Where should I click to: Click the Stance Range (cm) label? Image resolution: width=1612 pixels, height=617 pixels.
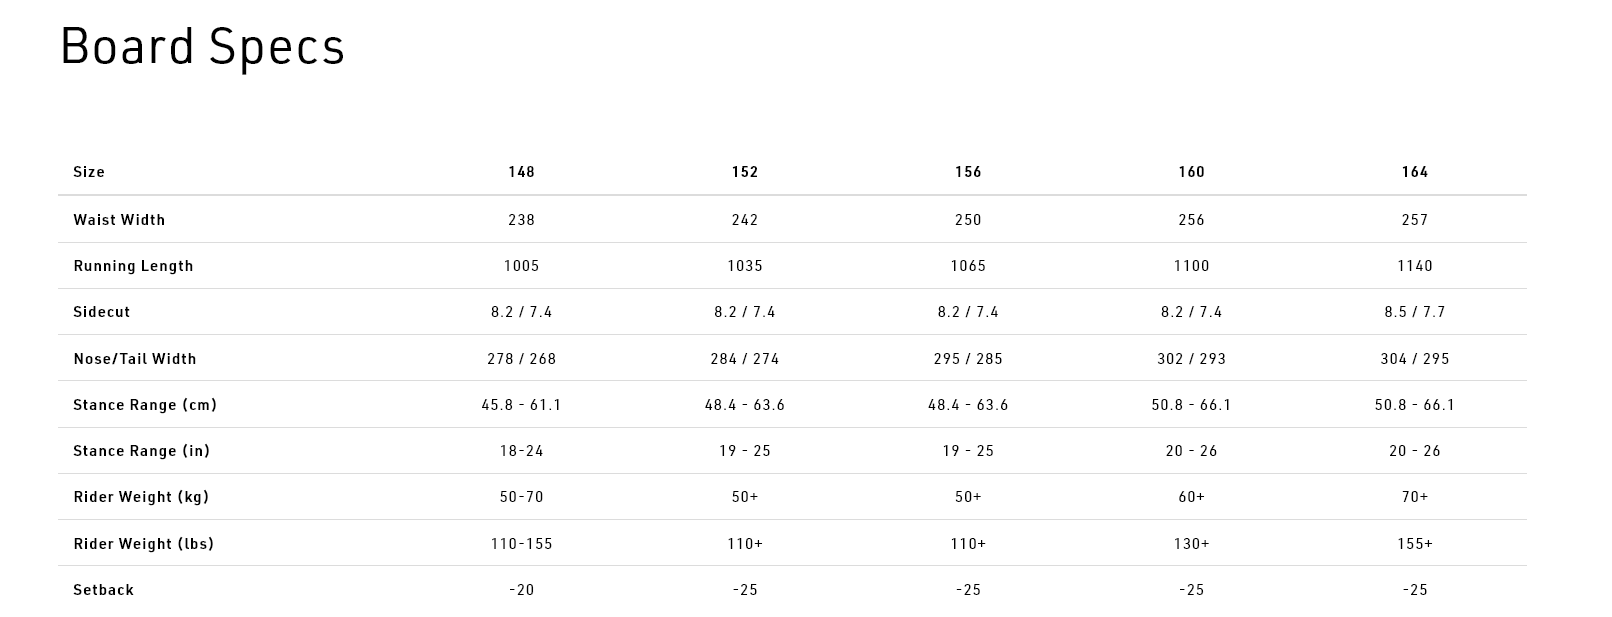[x=145, y=405]
